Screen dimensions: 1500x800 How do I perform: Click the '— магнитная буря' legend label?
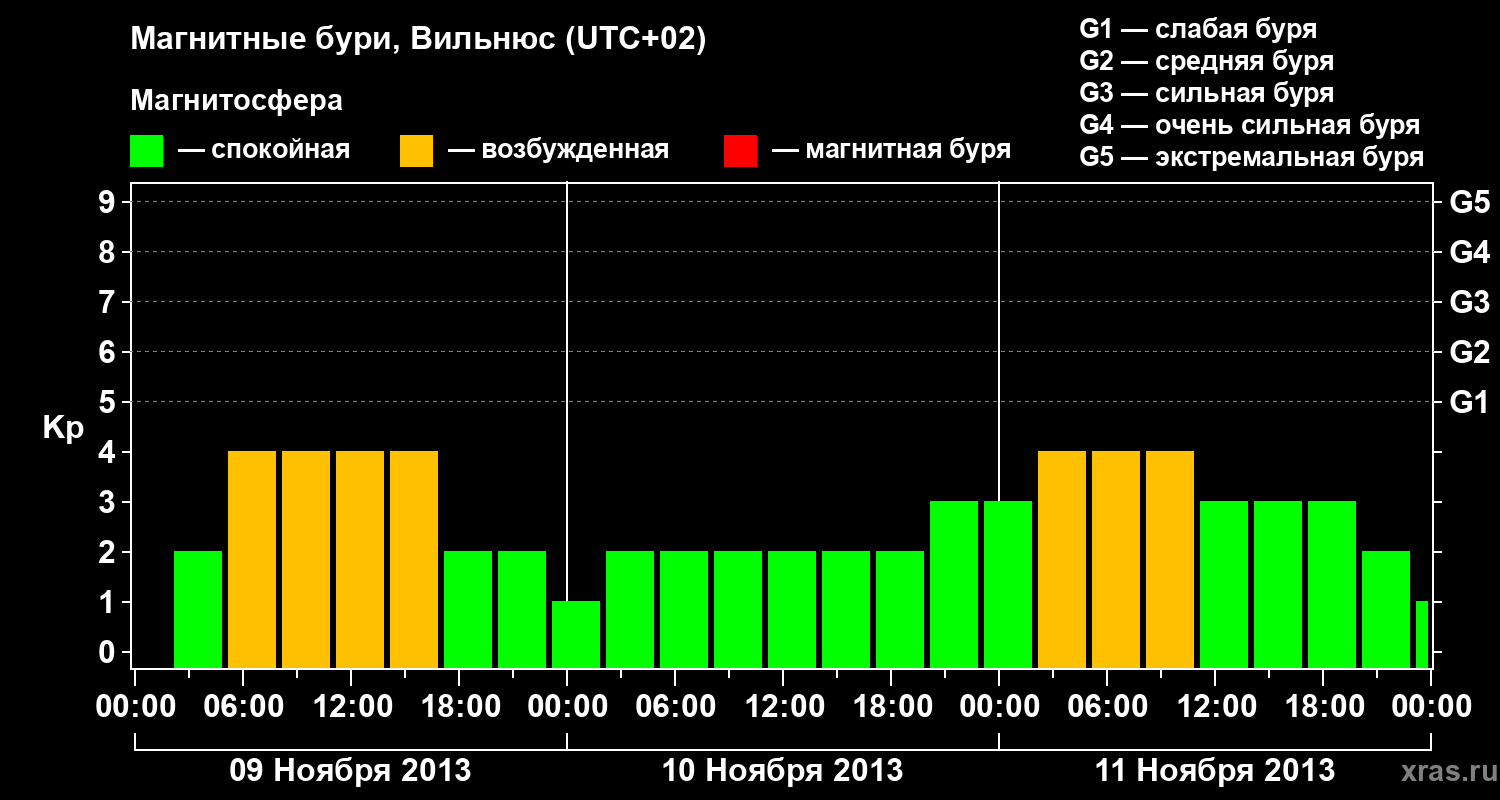point(892,150)
